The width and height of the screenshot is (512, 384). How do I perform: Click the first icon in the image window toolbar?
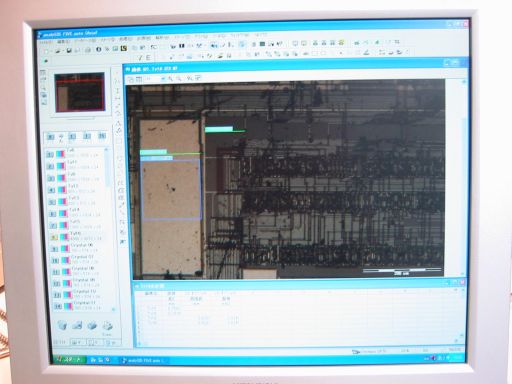coord(131,79)
